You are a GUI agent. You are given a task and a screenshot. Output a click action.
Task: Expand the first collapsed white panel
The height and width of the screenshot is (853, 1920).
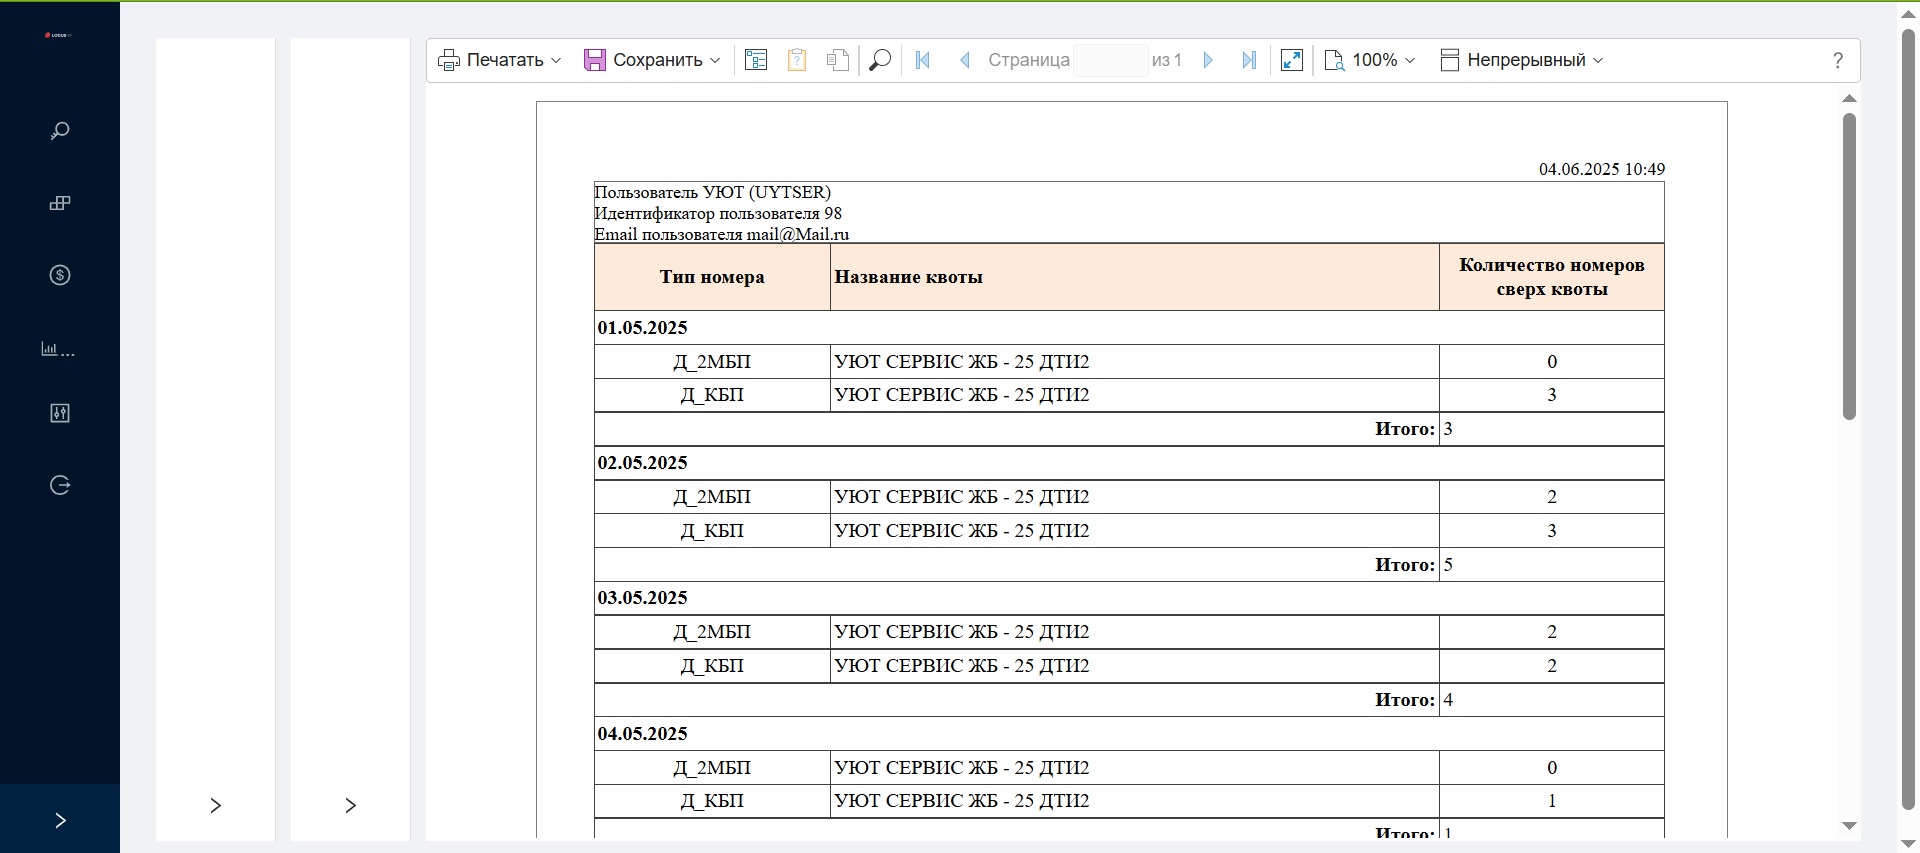coord(215,806)
